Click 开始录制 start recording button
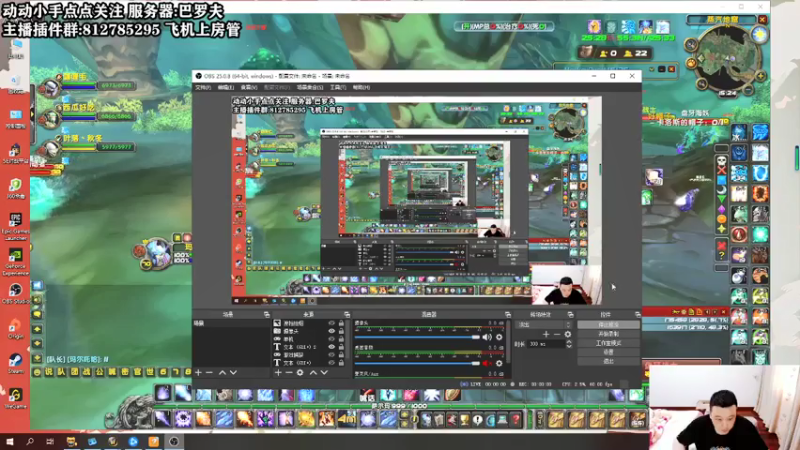Screen dimensions: 800x450 pos(608,334)
